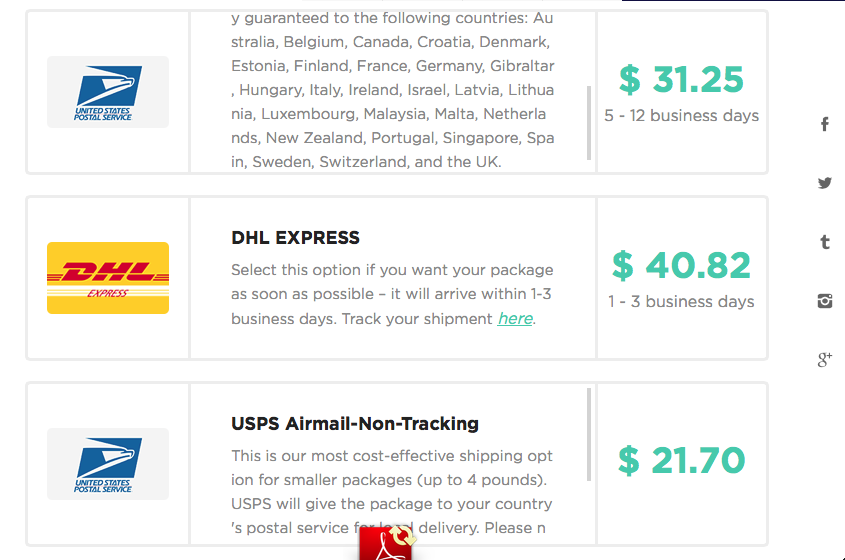The image size is (845, 560).
Task: Click the Tumblr icon in sidebar
Action: [825, 242]
